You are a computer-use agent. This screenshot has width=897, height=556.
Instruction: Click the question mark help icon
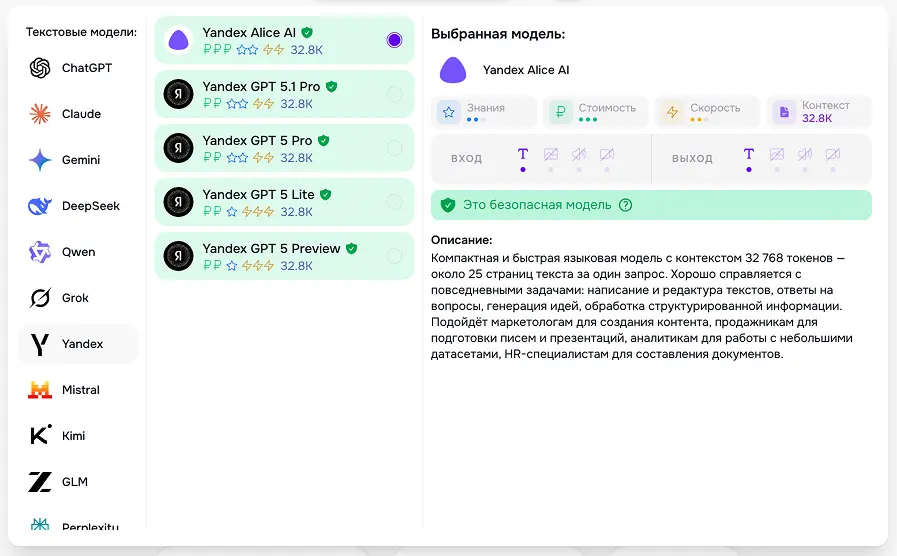pyautogui.click(x=626, y=205)
